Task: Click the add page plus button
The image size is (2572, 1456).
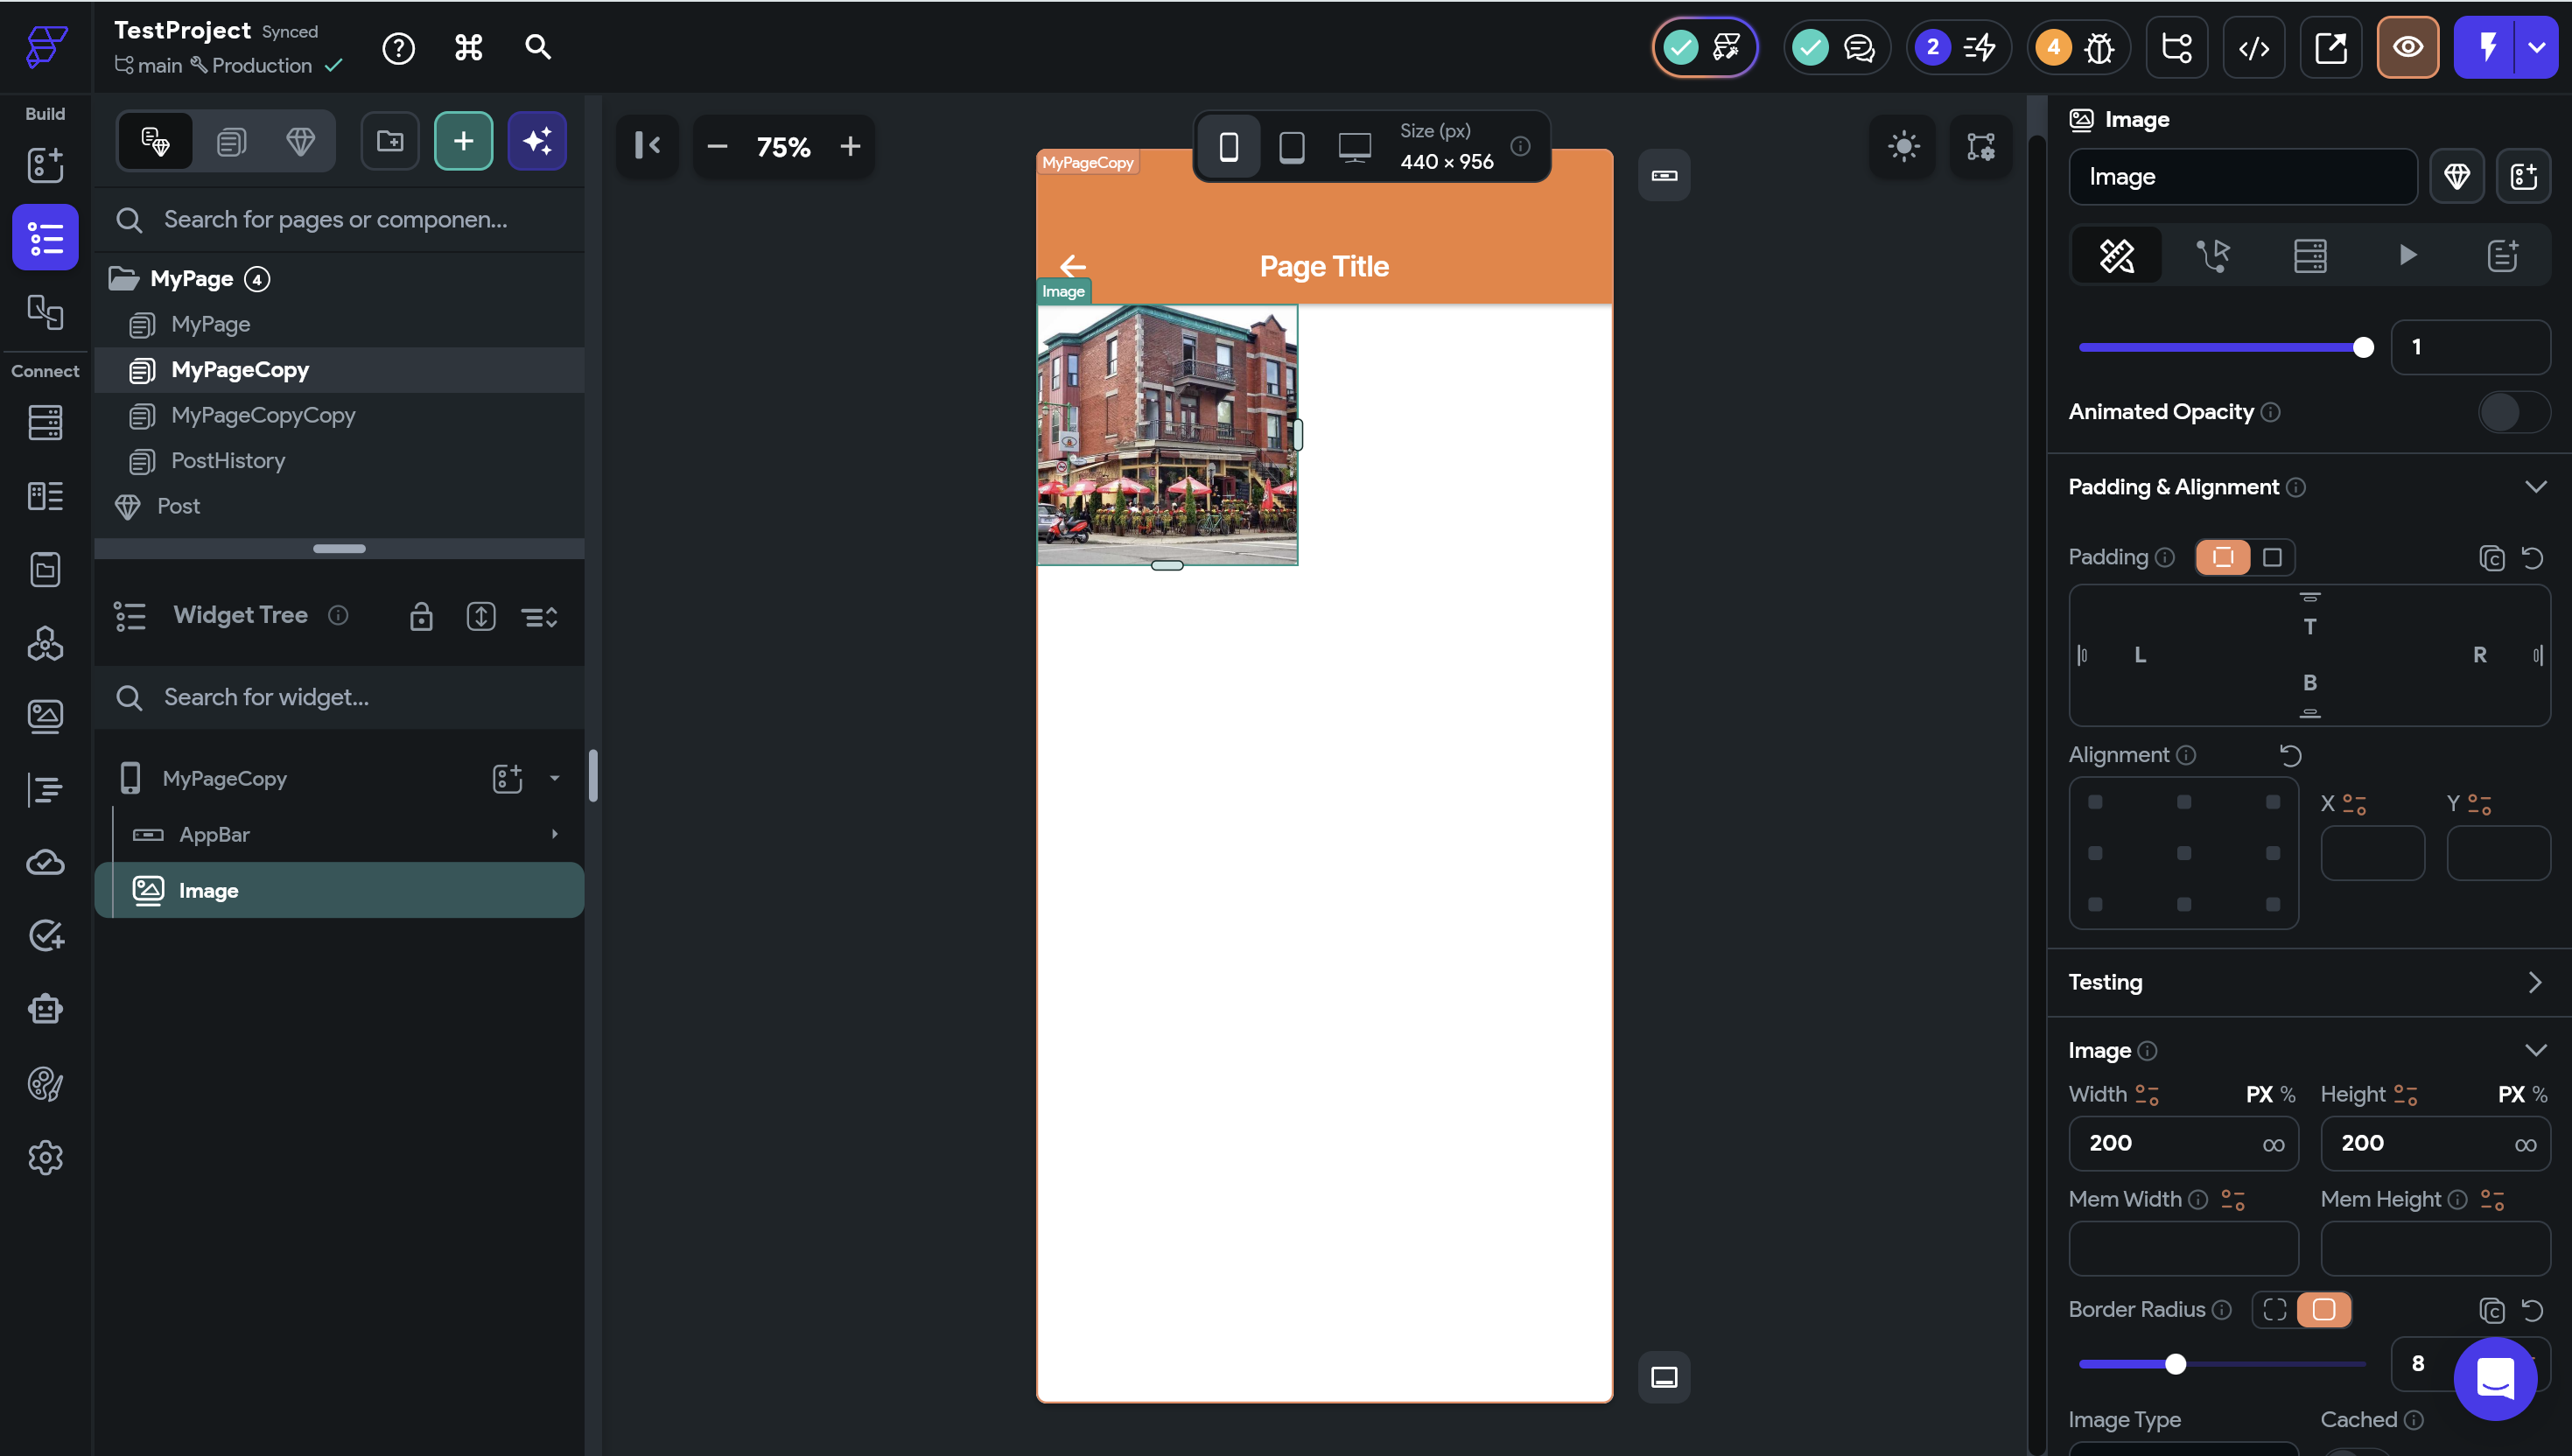Action: (x=463, y=141)
